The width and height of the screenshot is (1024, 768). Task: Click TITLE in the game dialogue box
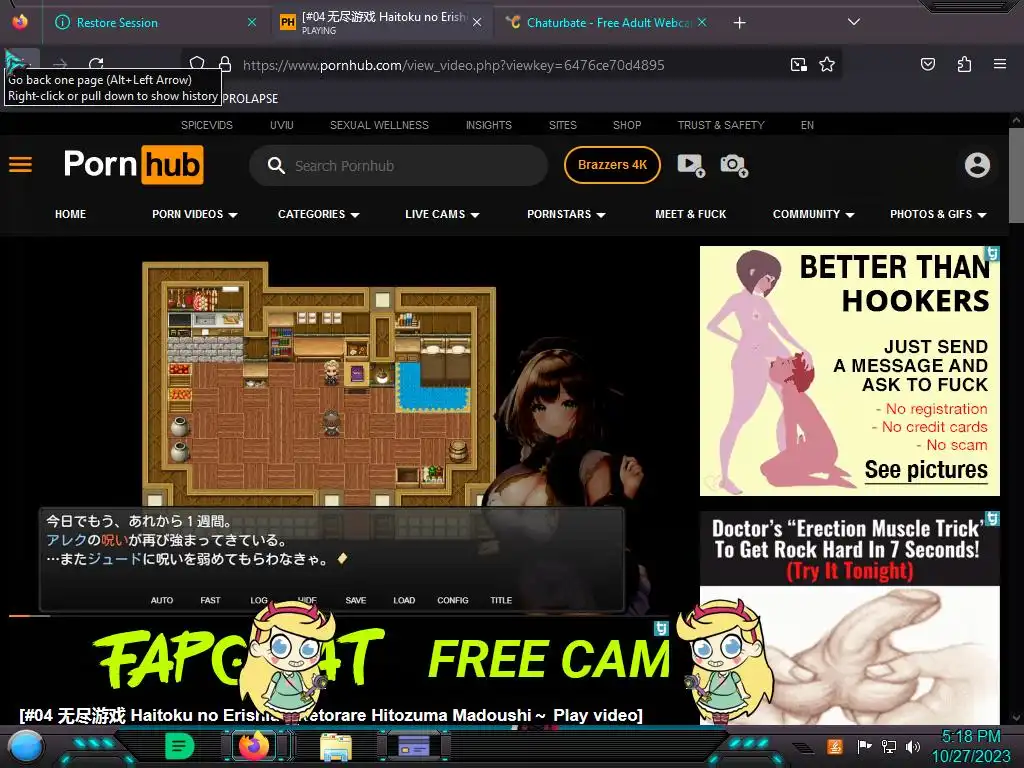click(x=501, y=600)
